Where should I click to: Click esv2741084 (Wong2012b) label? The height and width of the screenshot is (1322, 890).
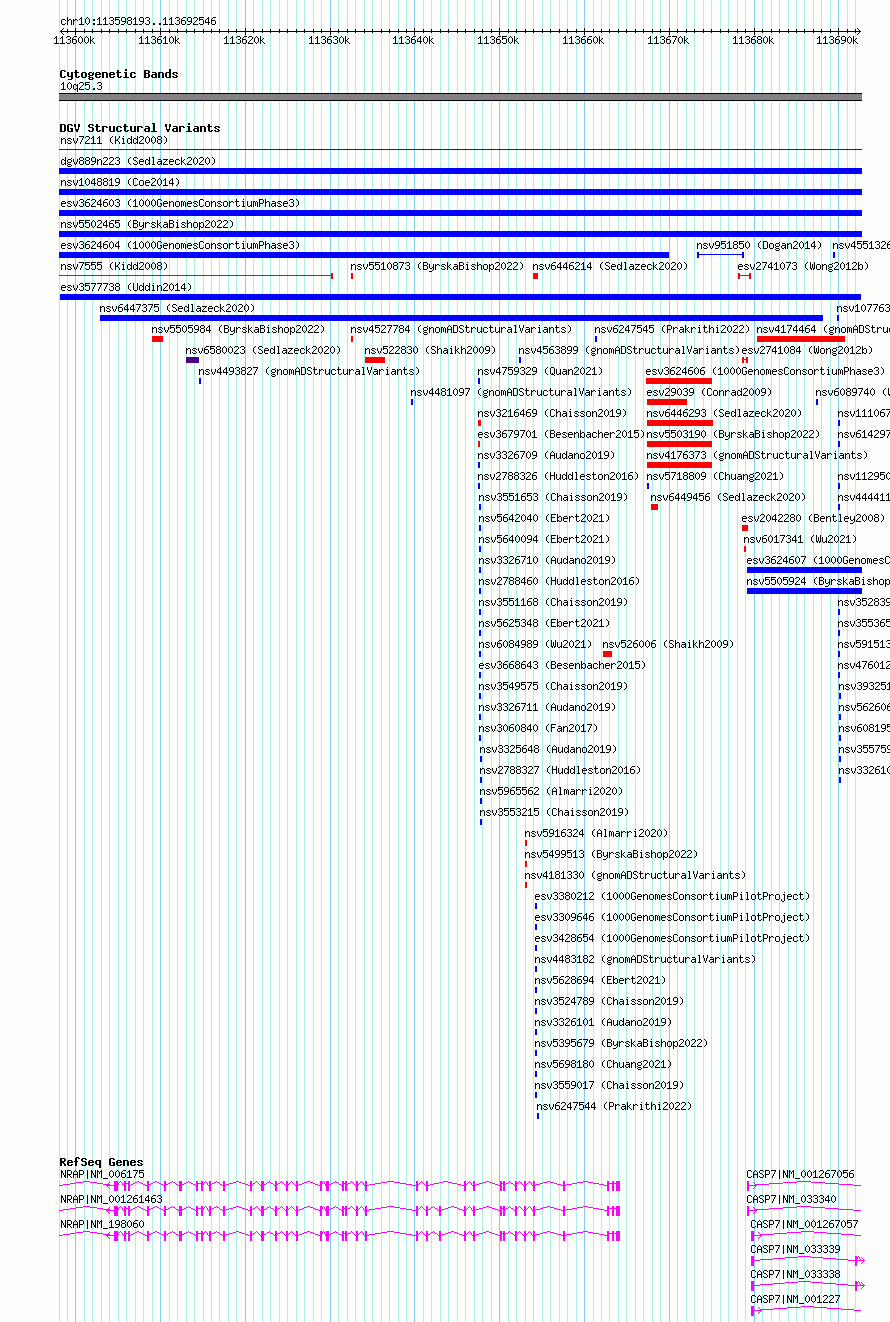tap(807, 350)
